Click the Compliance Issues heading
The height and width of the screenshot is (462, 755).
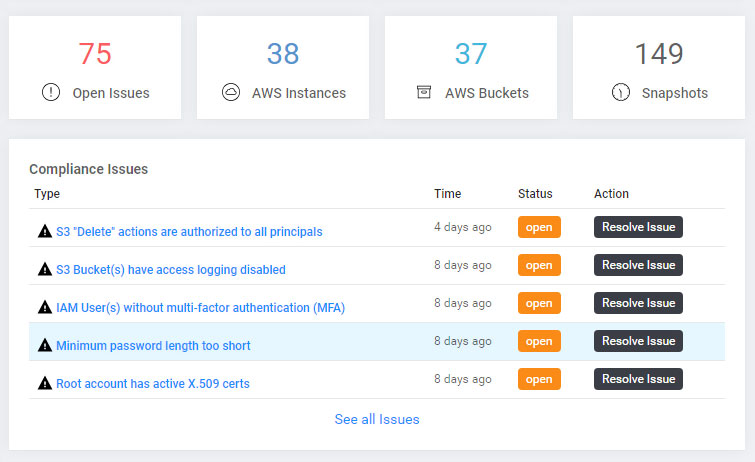pyautogui.click(x=89, y=169)
